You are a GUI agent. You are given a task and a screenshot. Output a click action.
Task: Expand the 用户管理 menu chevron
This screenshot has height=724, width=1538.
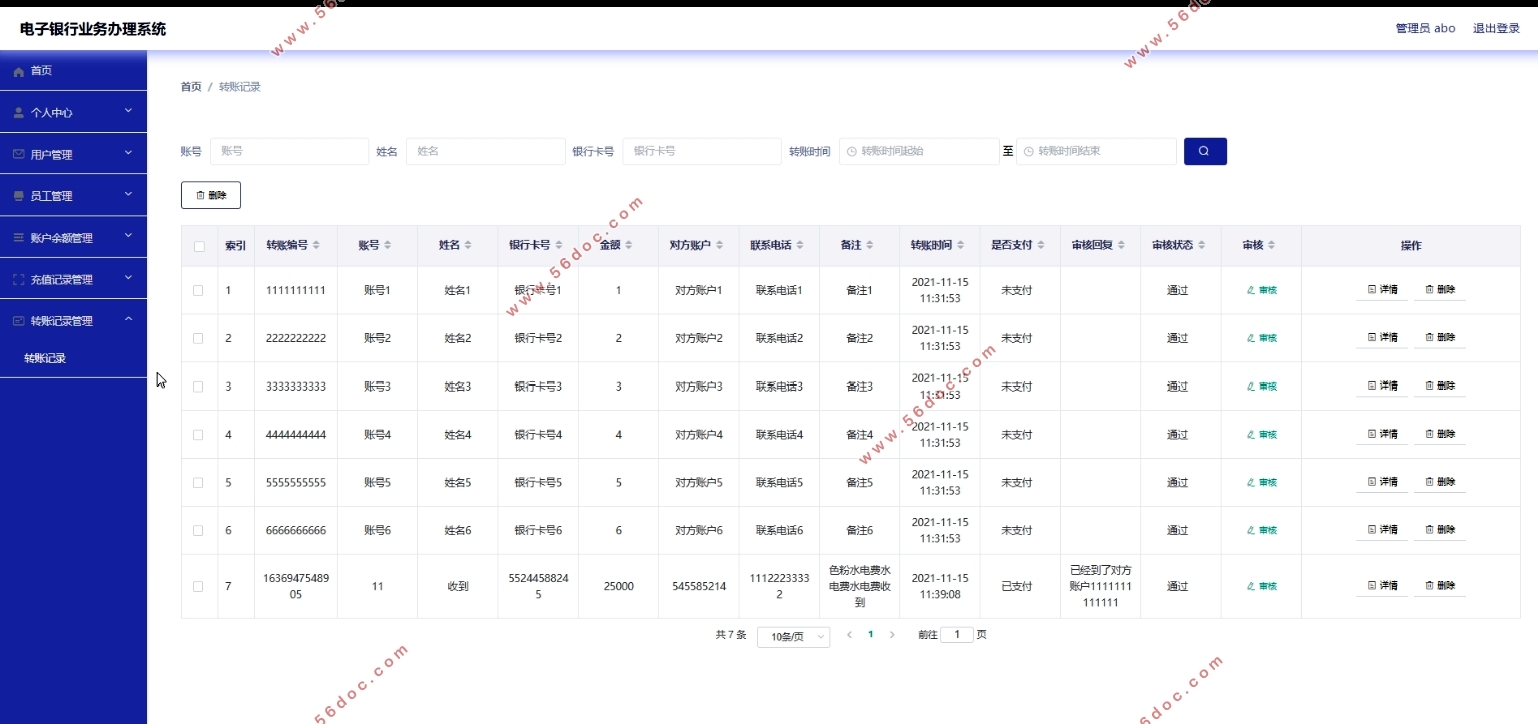[x=128, y=153]
